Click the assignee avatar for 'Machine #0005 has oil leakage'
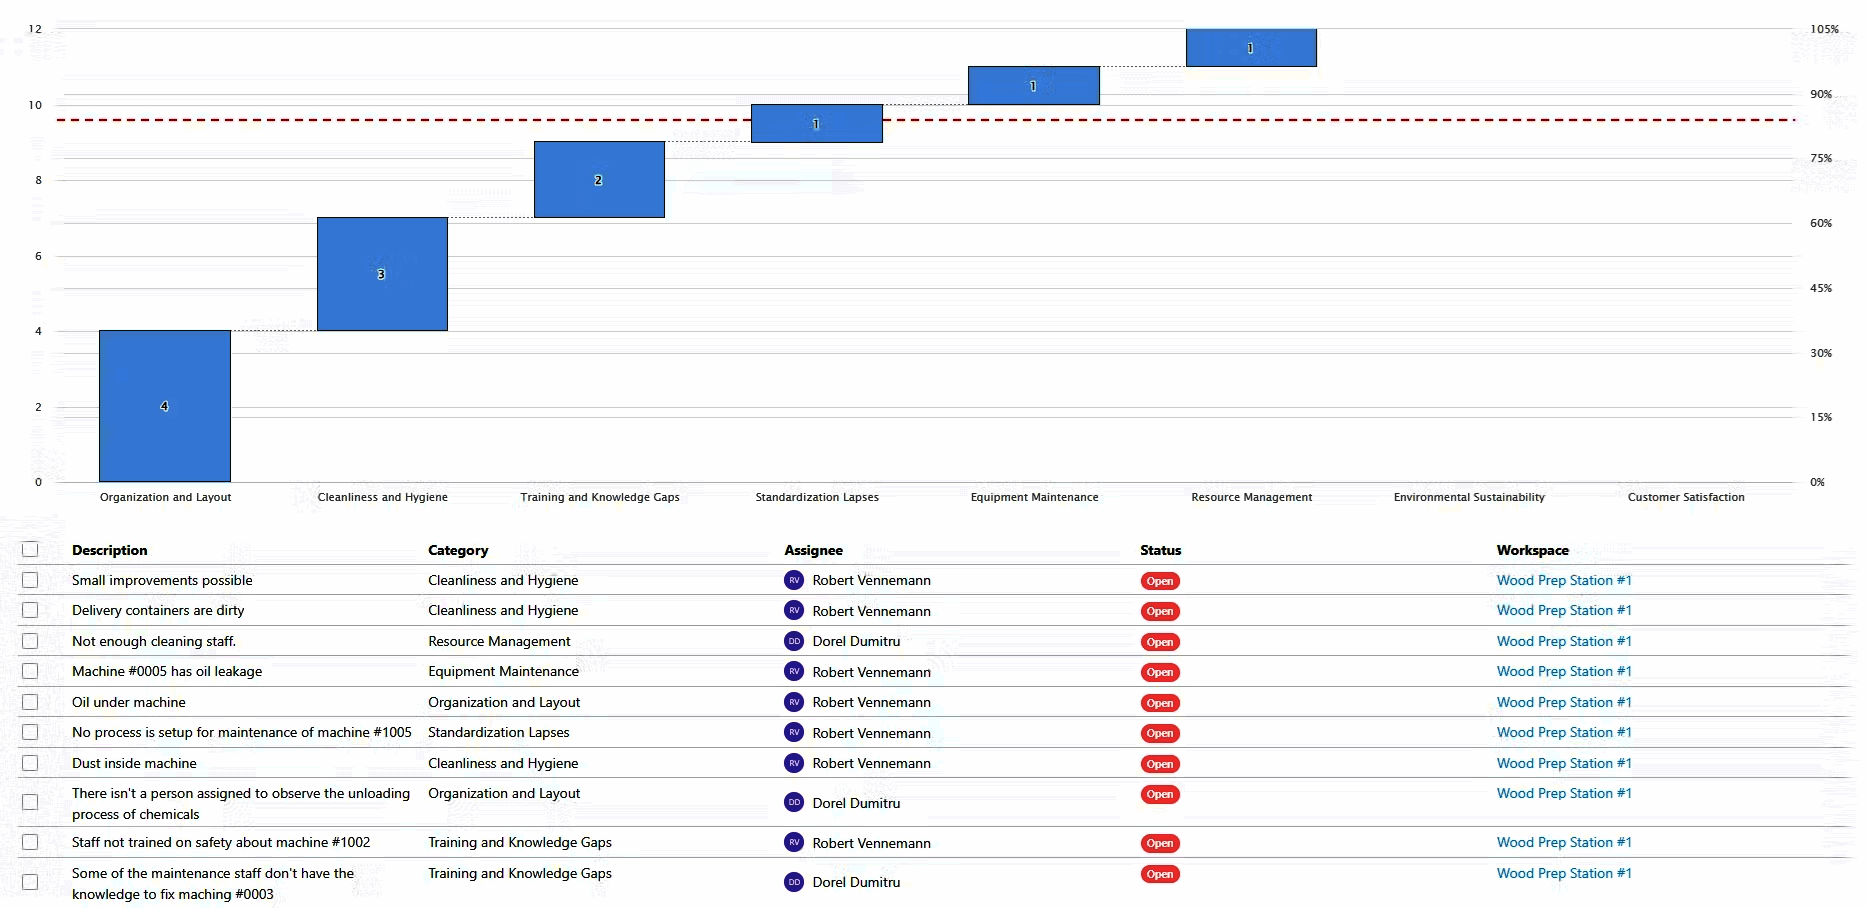 794,671
